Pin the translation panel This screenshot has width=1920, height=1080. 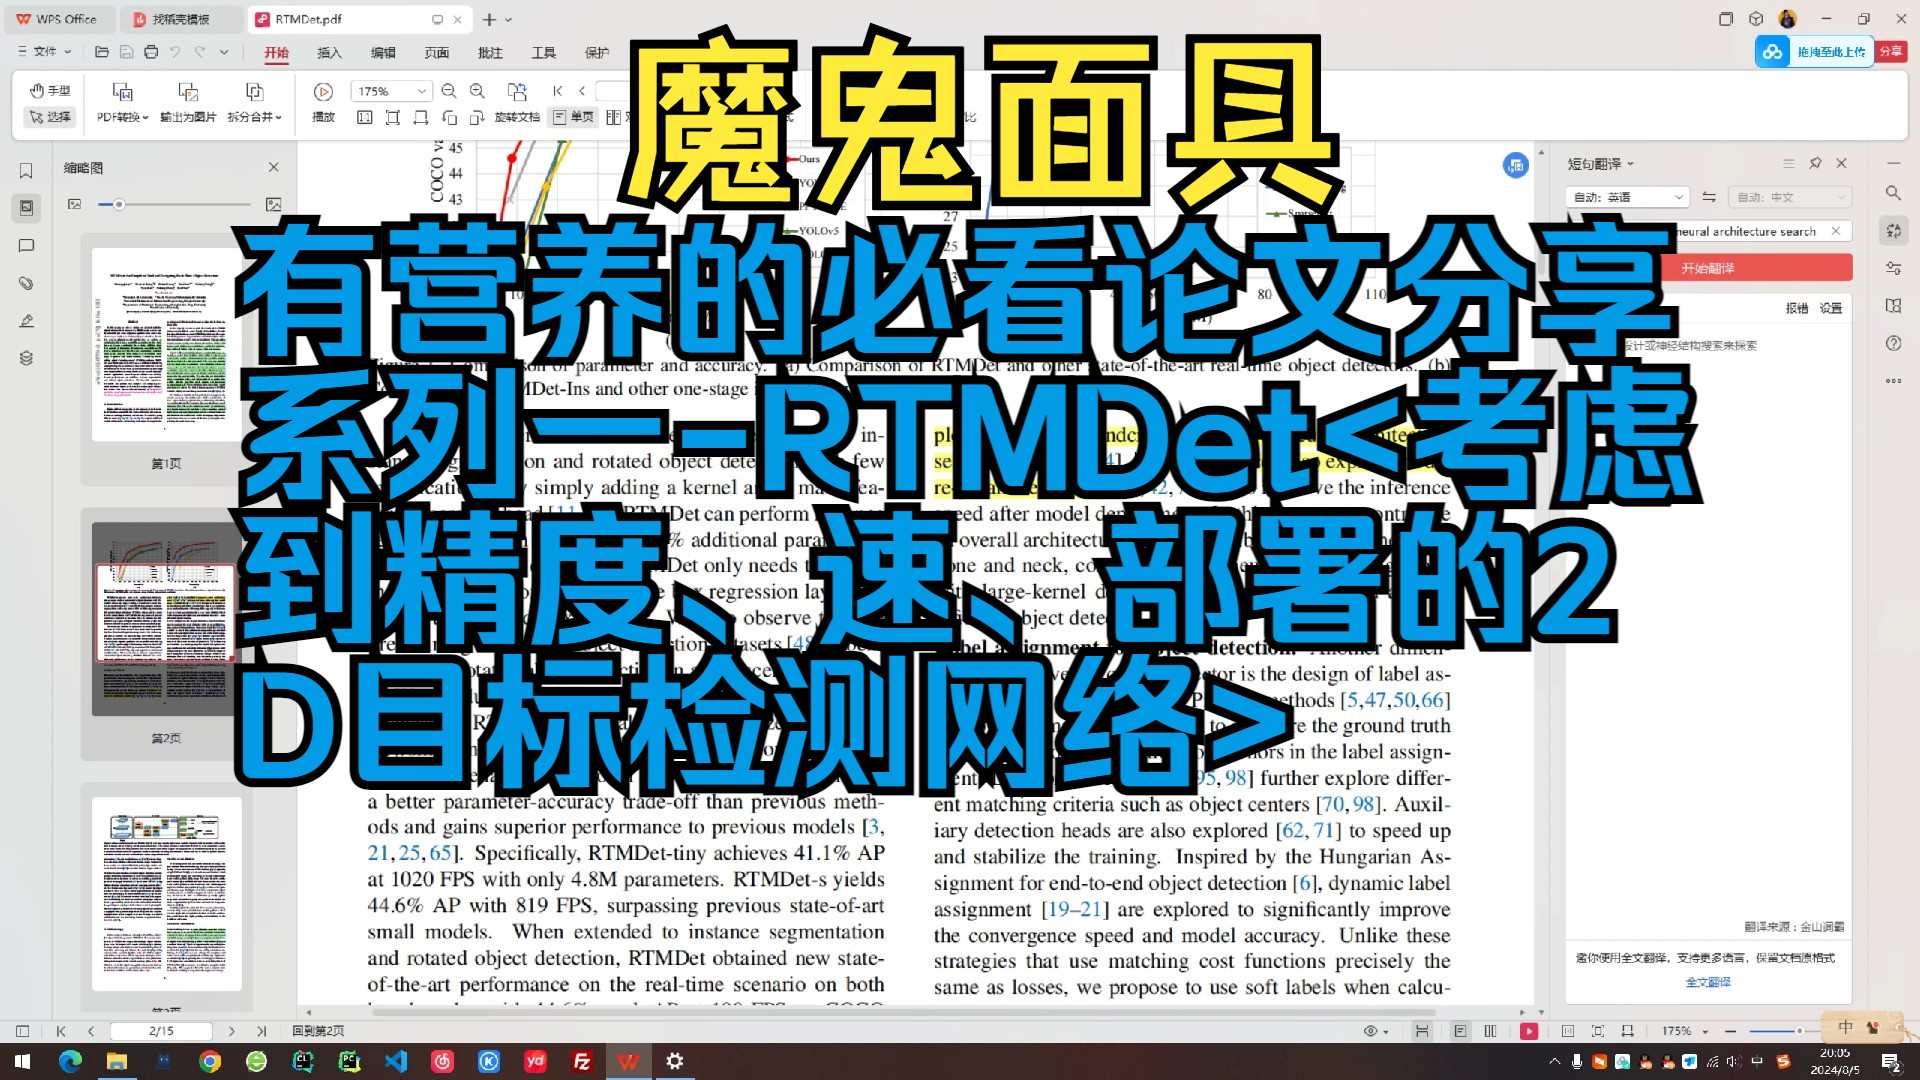(x=1815, y=163)
